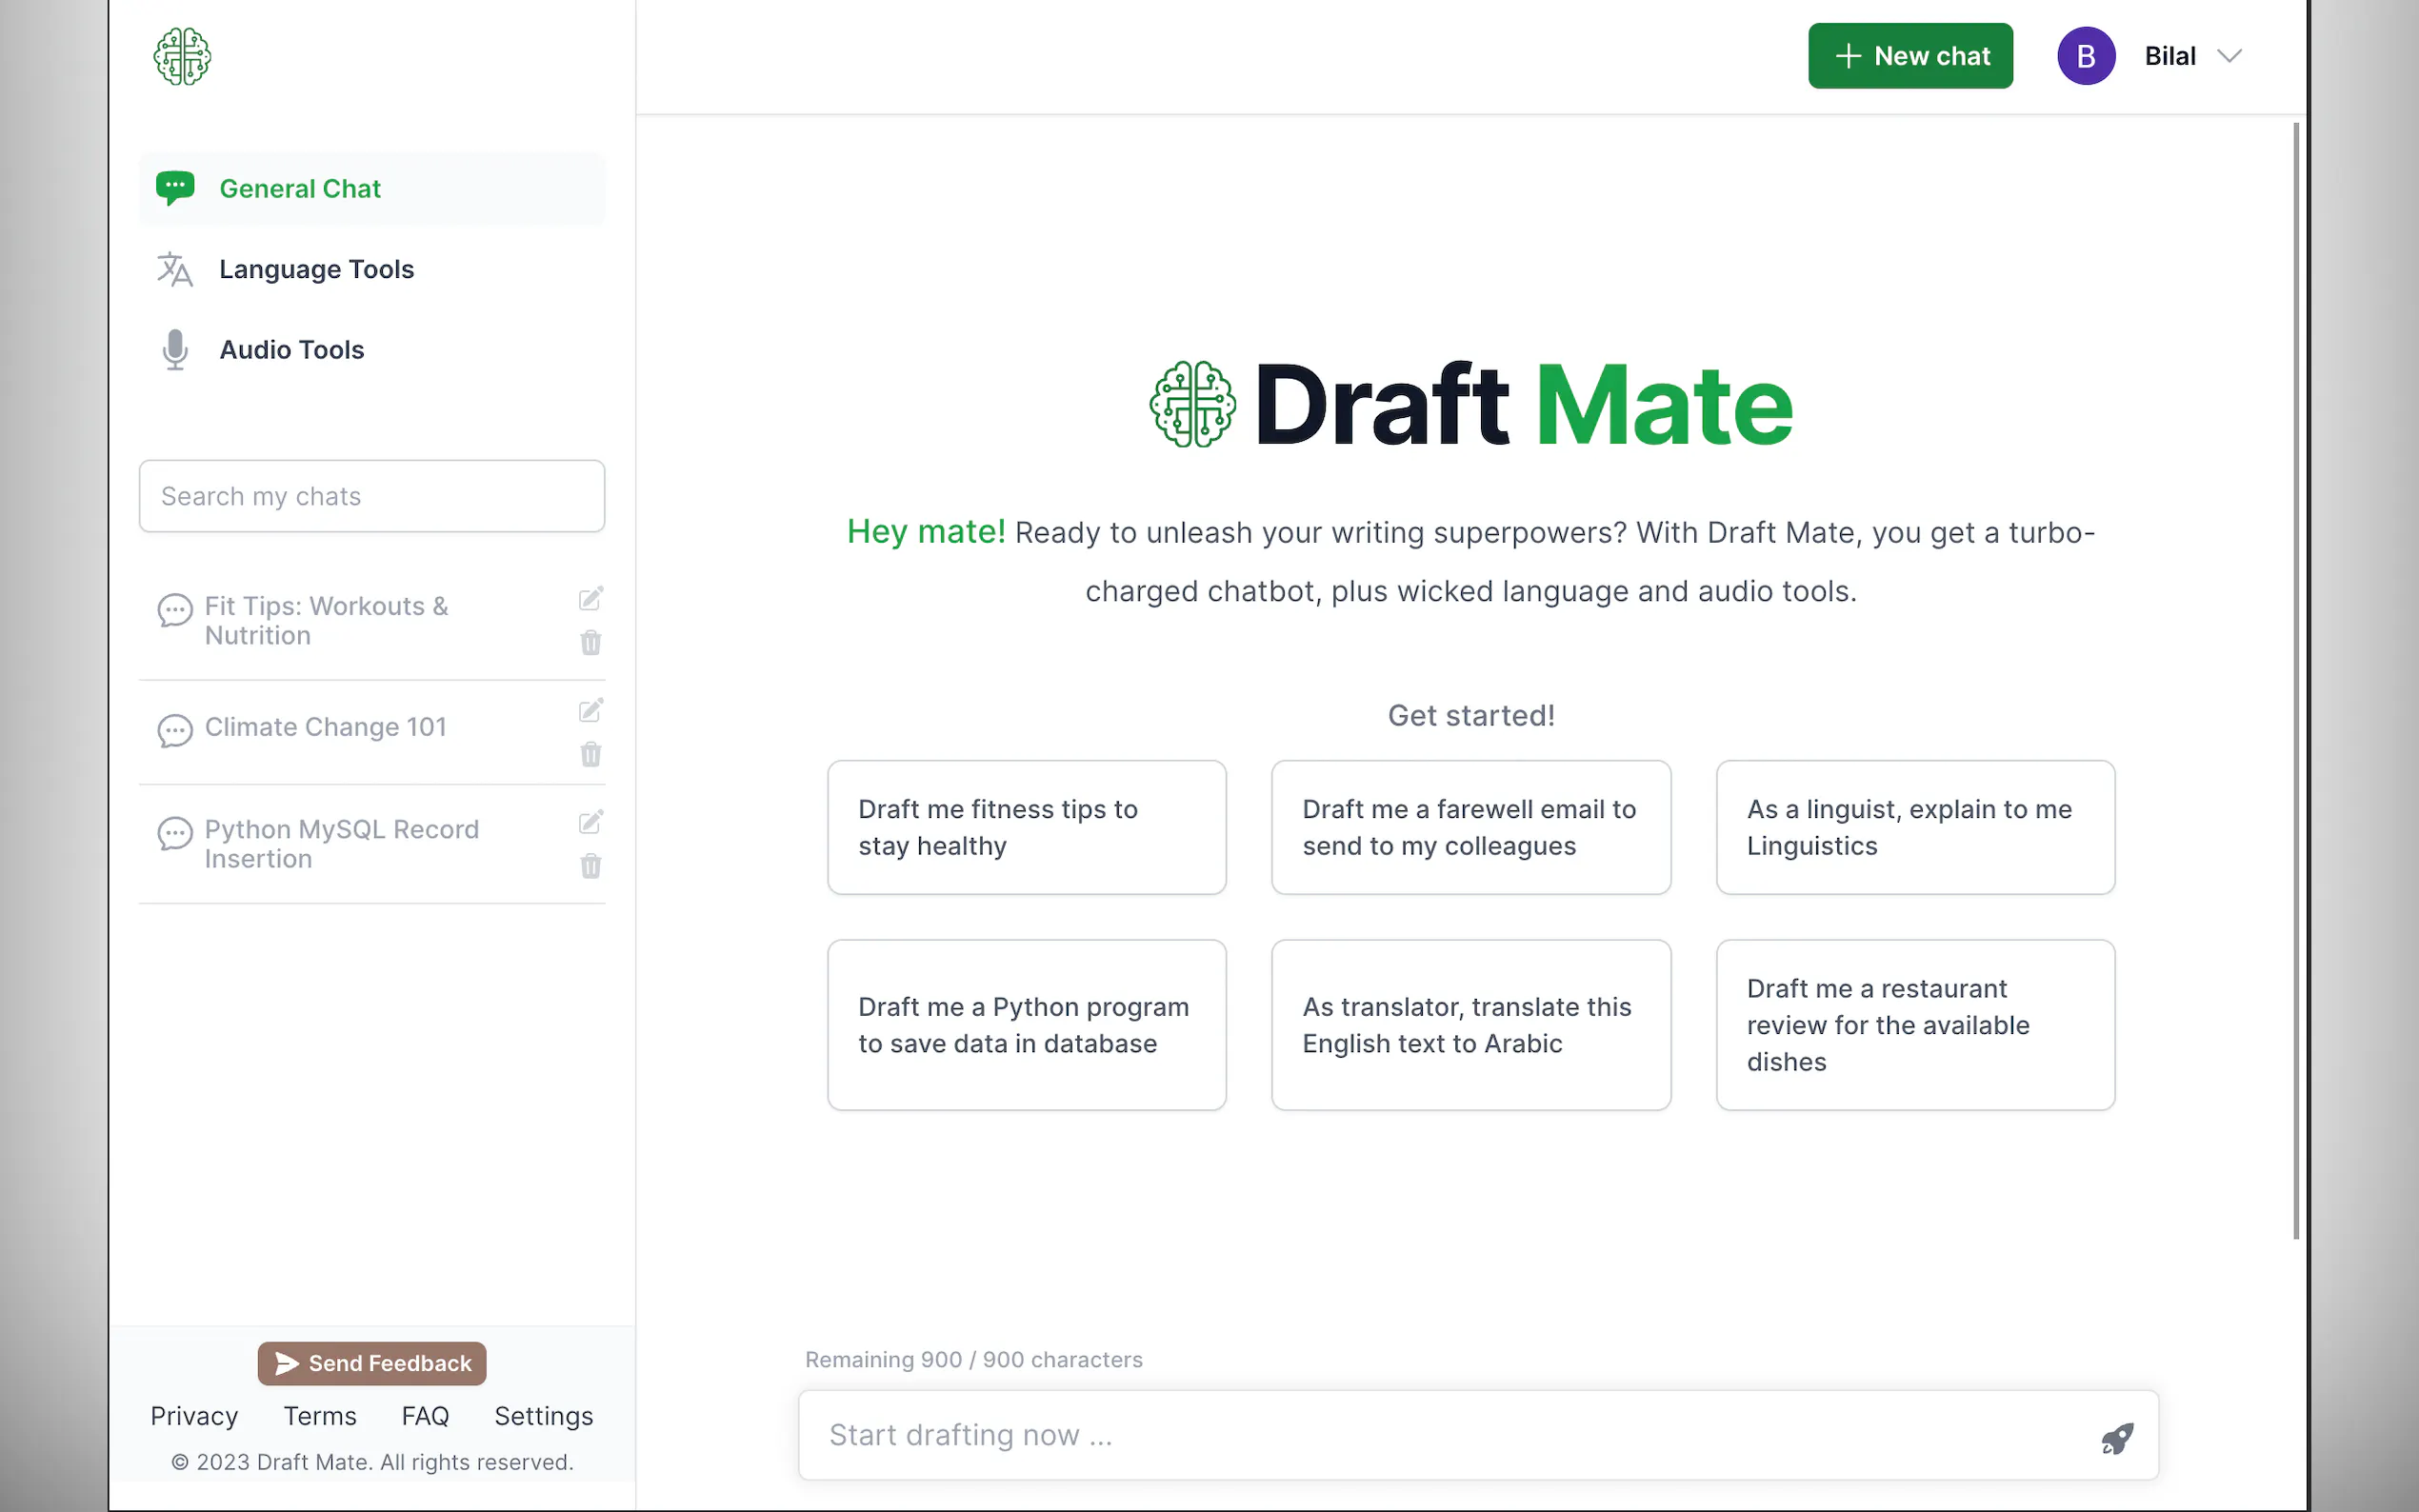The height and width of the screenshot is (1512, 2419).
Task: Send message with the rocket icon
Action: coord(2116,1438)
